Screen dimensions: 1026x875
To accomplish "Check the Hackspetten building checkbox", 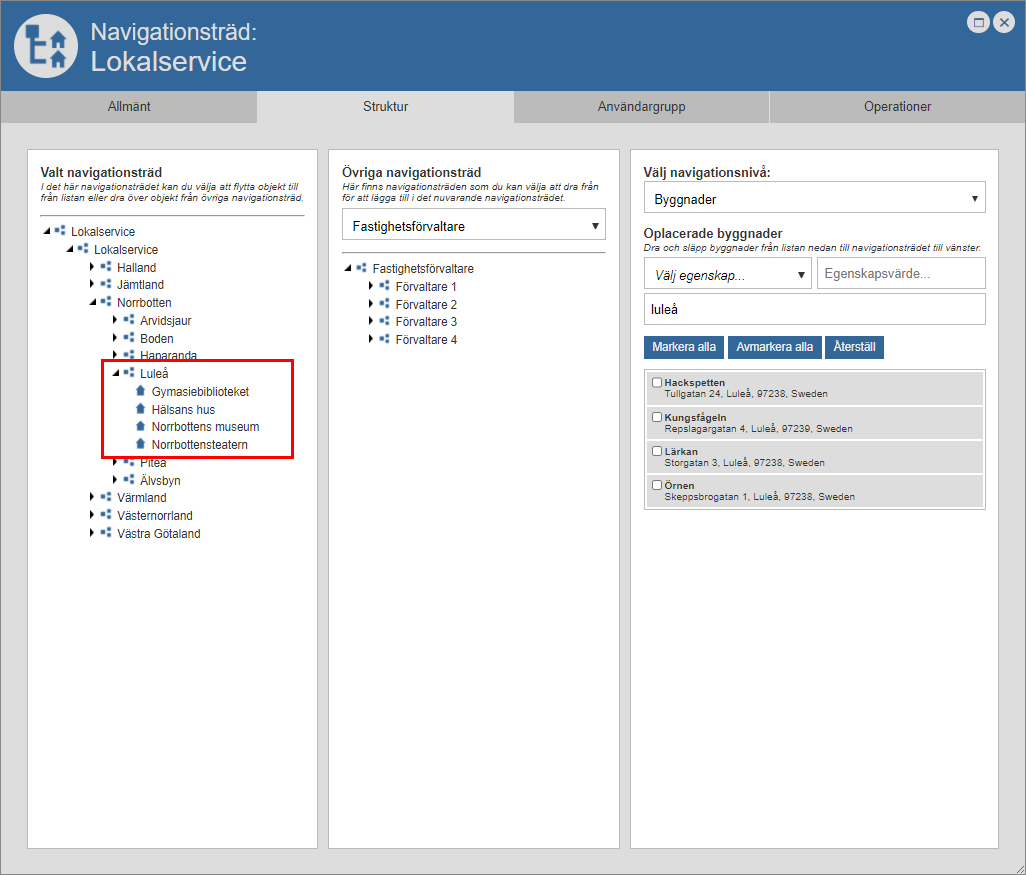I will point(657,382).
